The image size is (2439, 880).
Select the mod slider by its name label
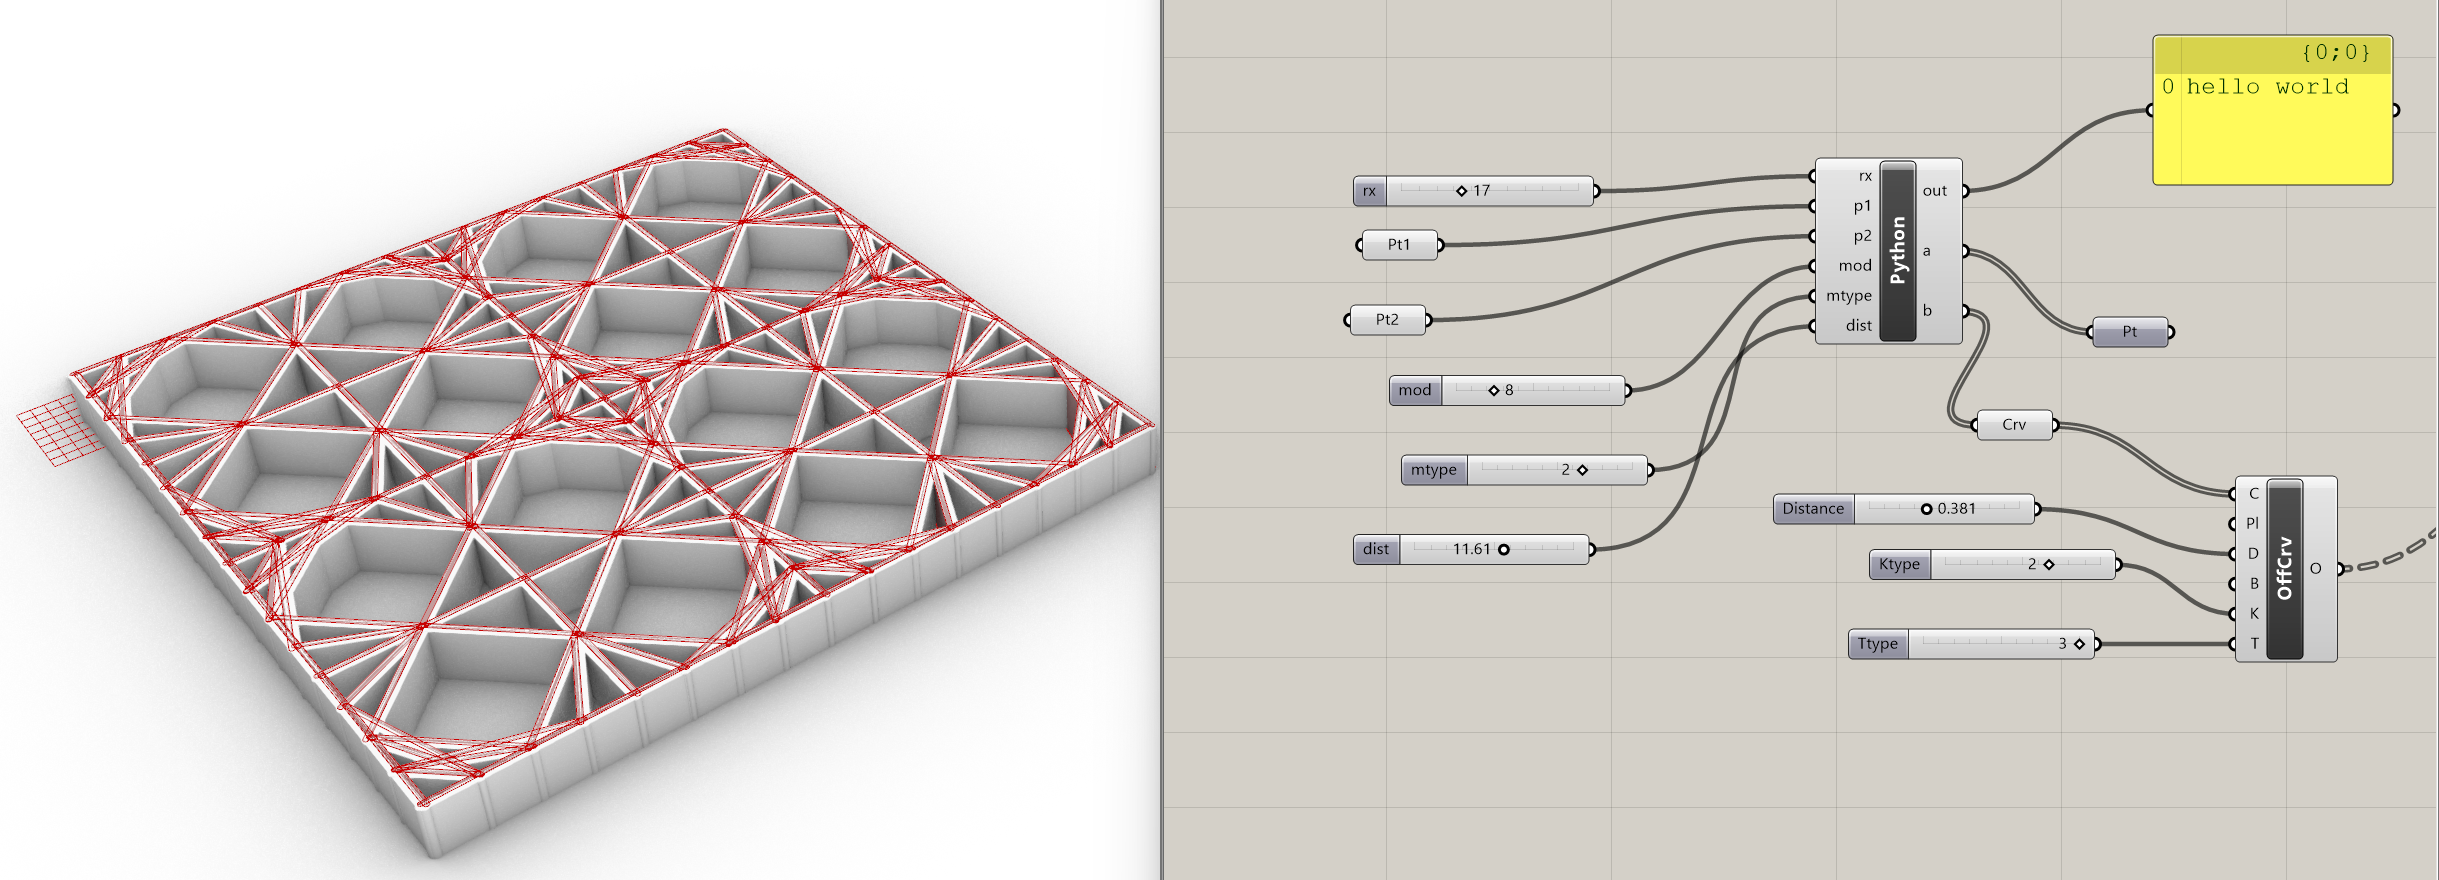[x=1415, y=390]
